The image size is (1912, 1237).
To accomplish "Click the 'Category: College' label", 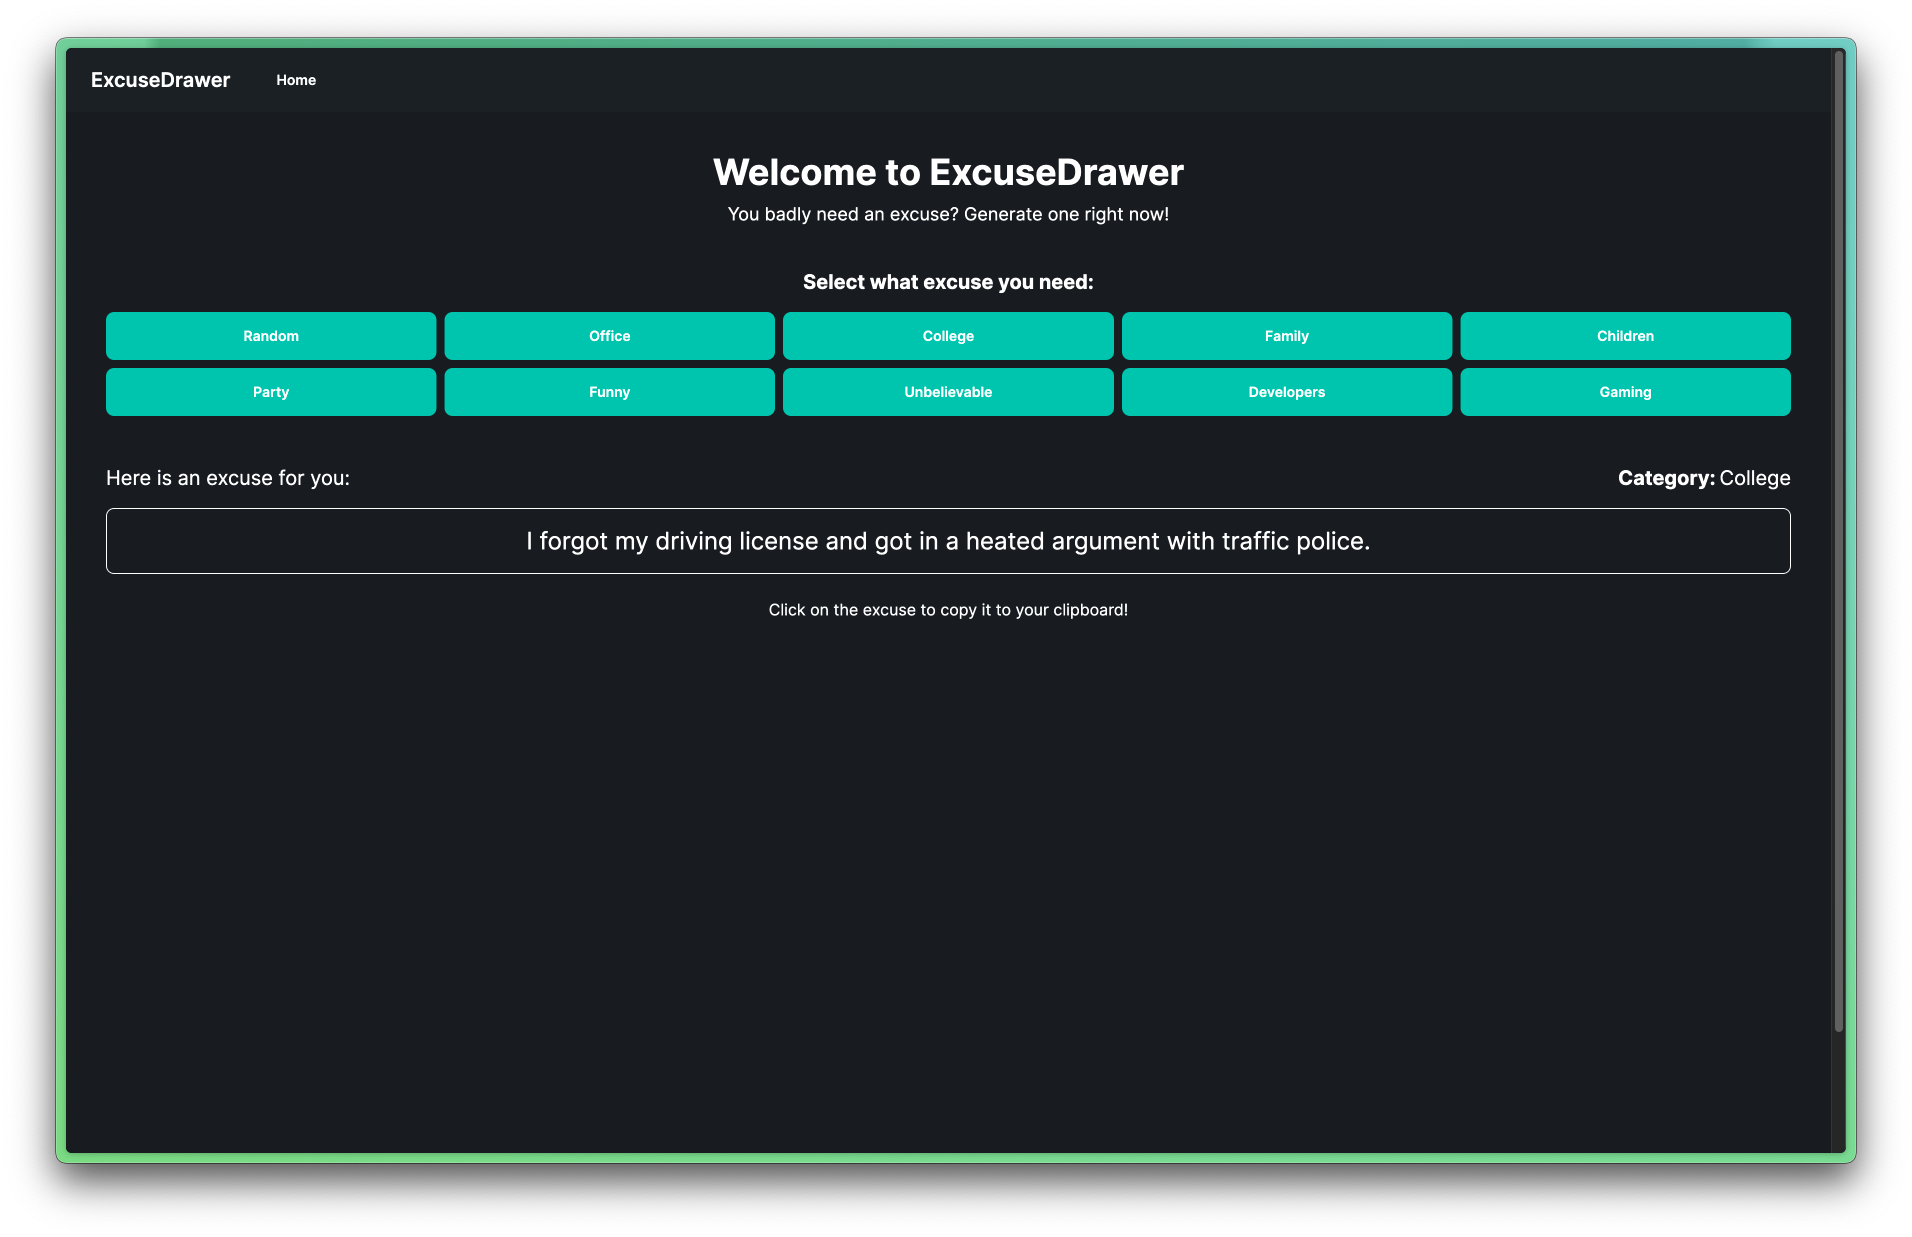I will tap(1703, 478).
